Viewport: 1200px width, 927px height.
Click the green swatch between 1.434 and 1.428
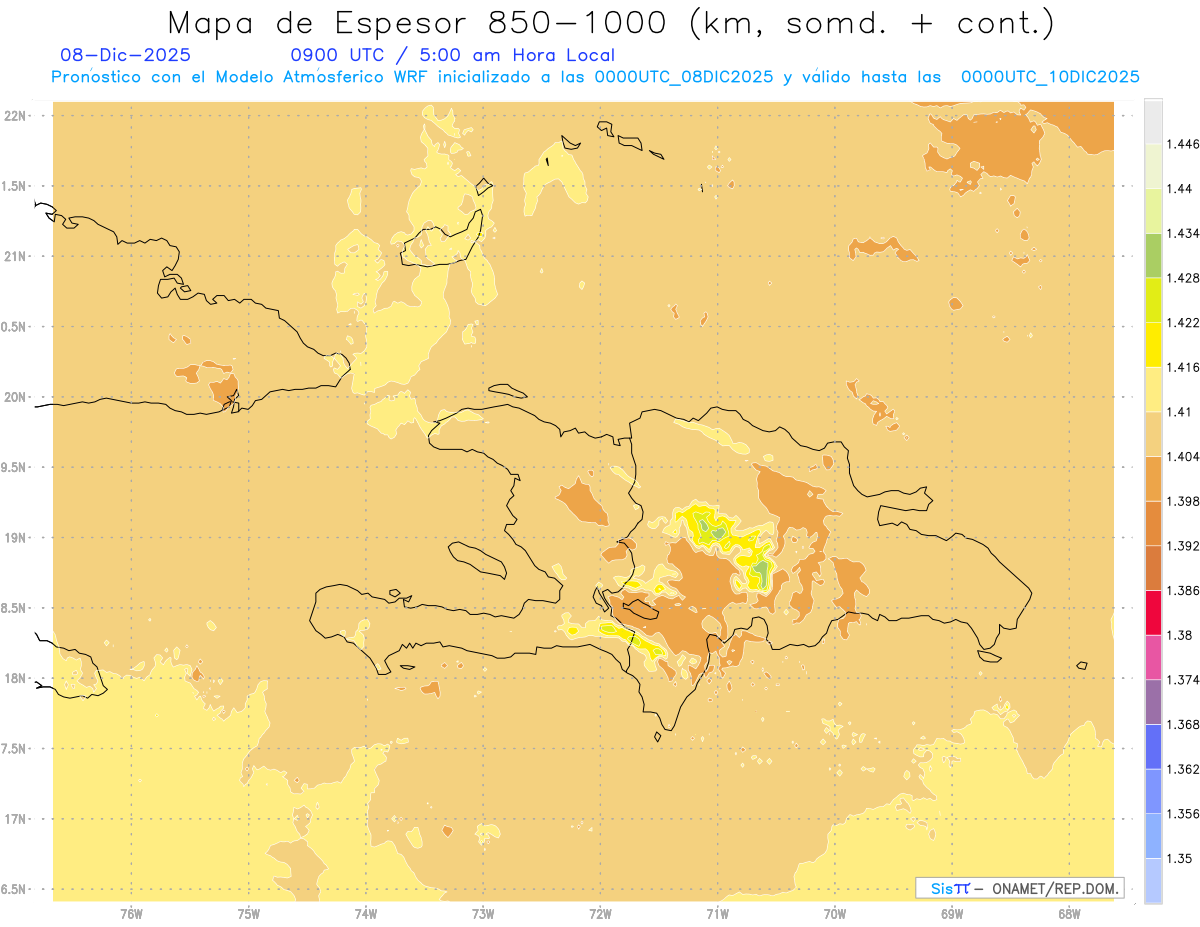[x=1153, y=256]
